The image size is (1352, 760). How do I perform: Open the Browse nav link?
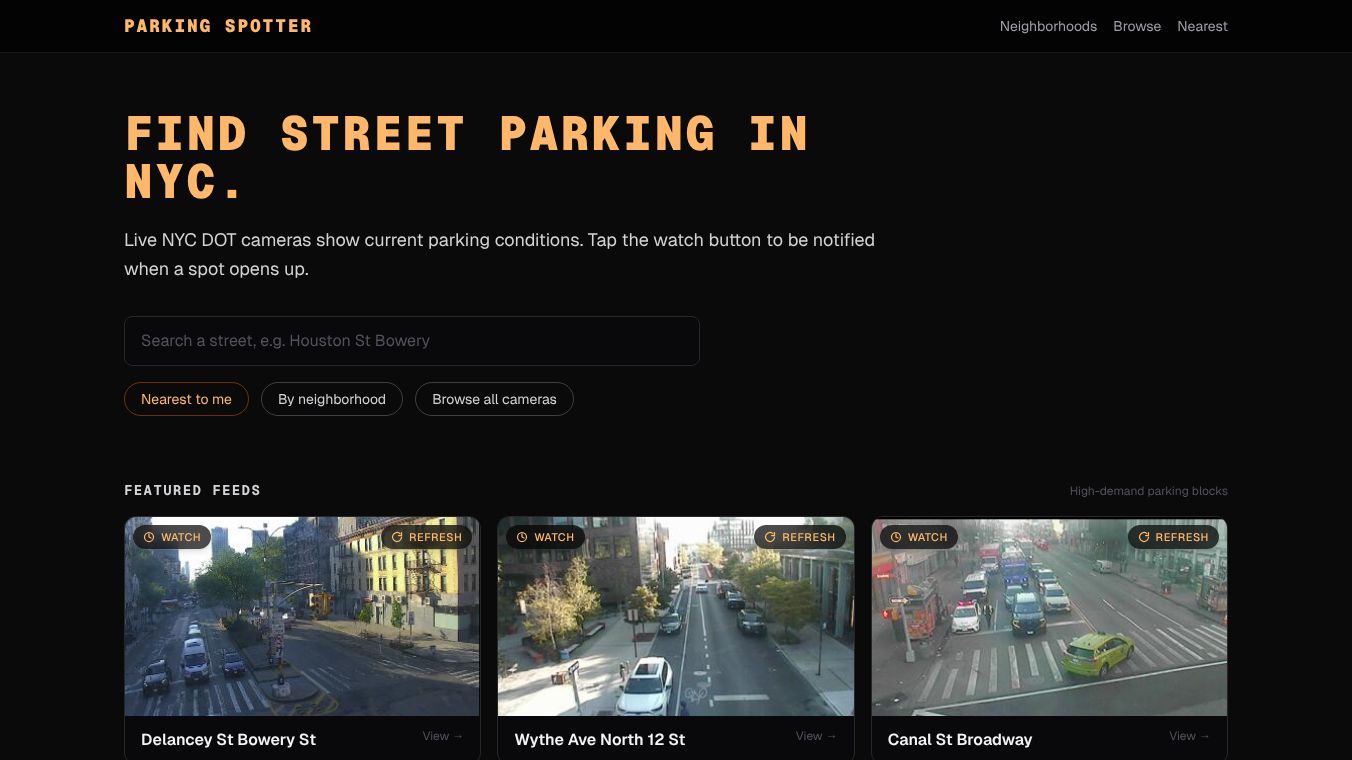tap(1137, 26)
